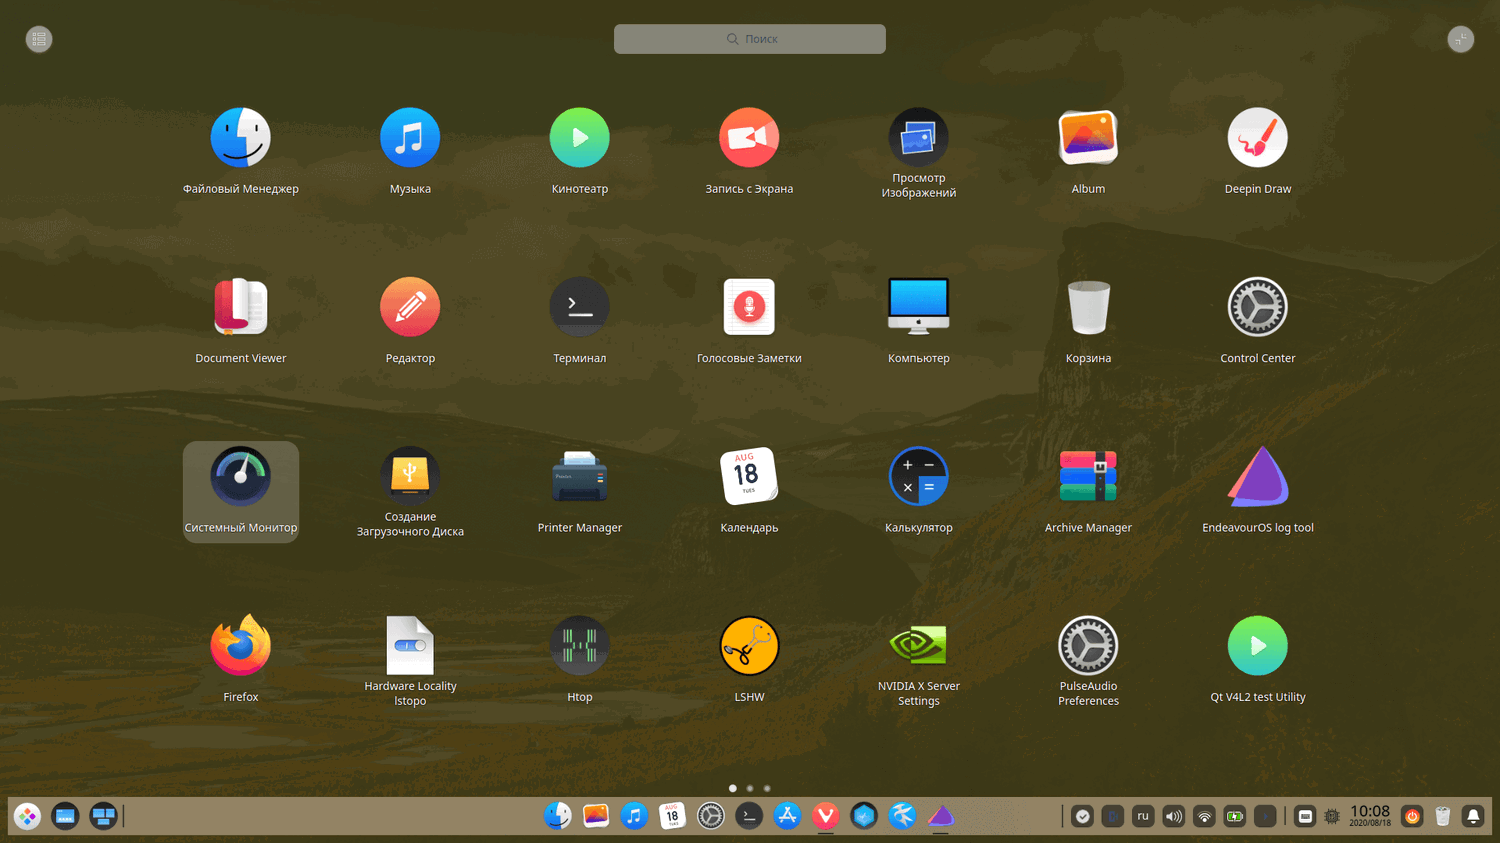This screenshot has height=843, width=1500.
Task: Click the battery indicator in the tray
Action: click(1235, 816)
